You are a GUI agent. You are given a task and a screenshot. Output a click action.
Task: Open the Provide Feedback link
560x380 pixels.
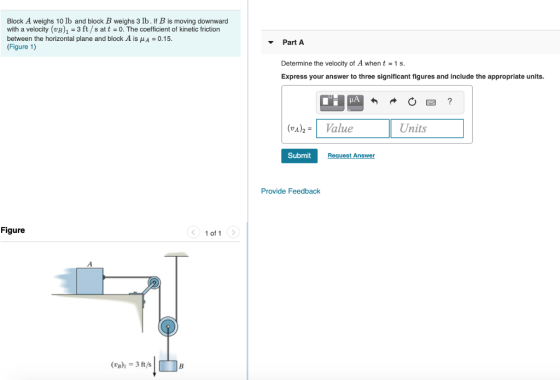pyautogui.click(x=290, y=191)
